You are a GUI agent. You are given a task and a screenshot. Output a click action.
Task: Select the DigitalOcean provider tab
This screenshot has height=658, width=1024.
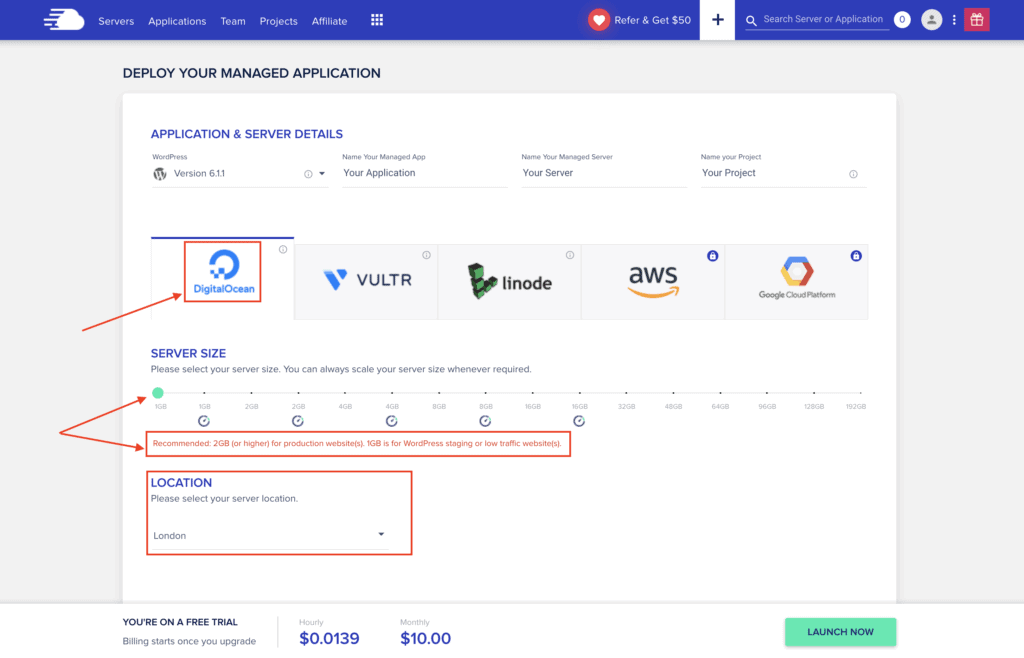point(223,279)
